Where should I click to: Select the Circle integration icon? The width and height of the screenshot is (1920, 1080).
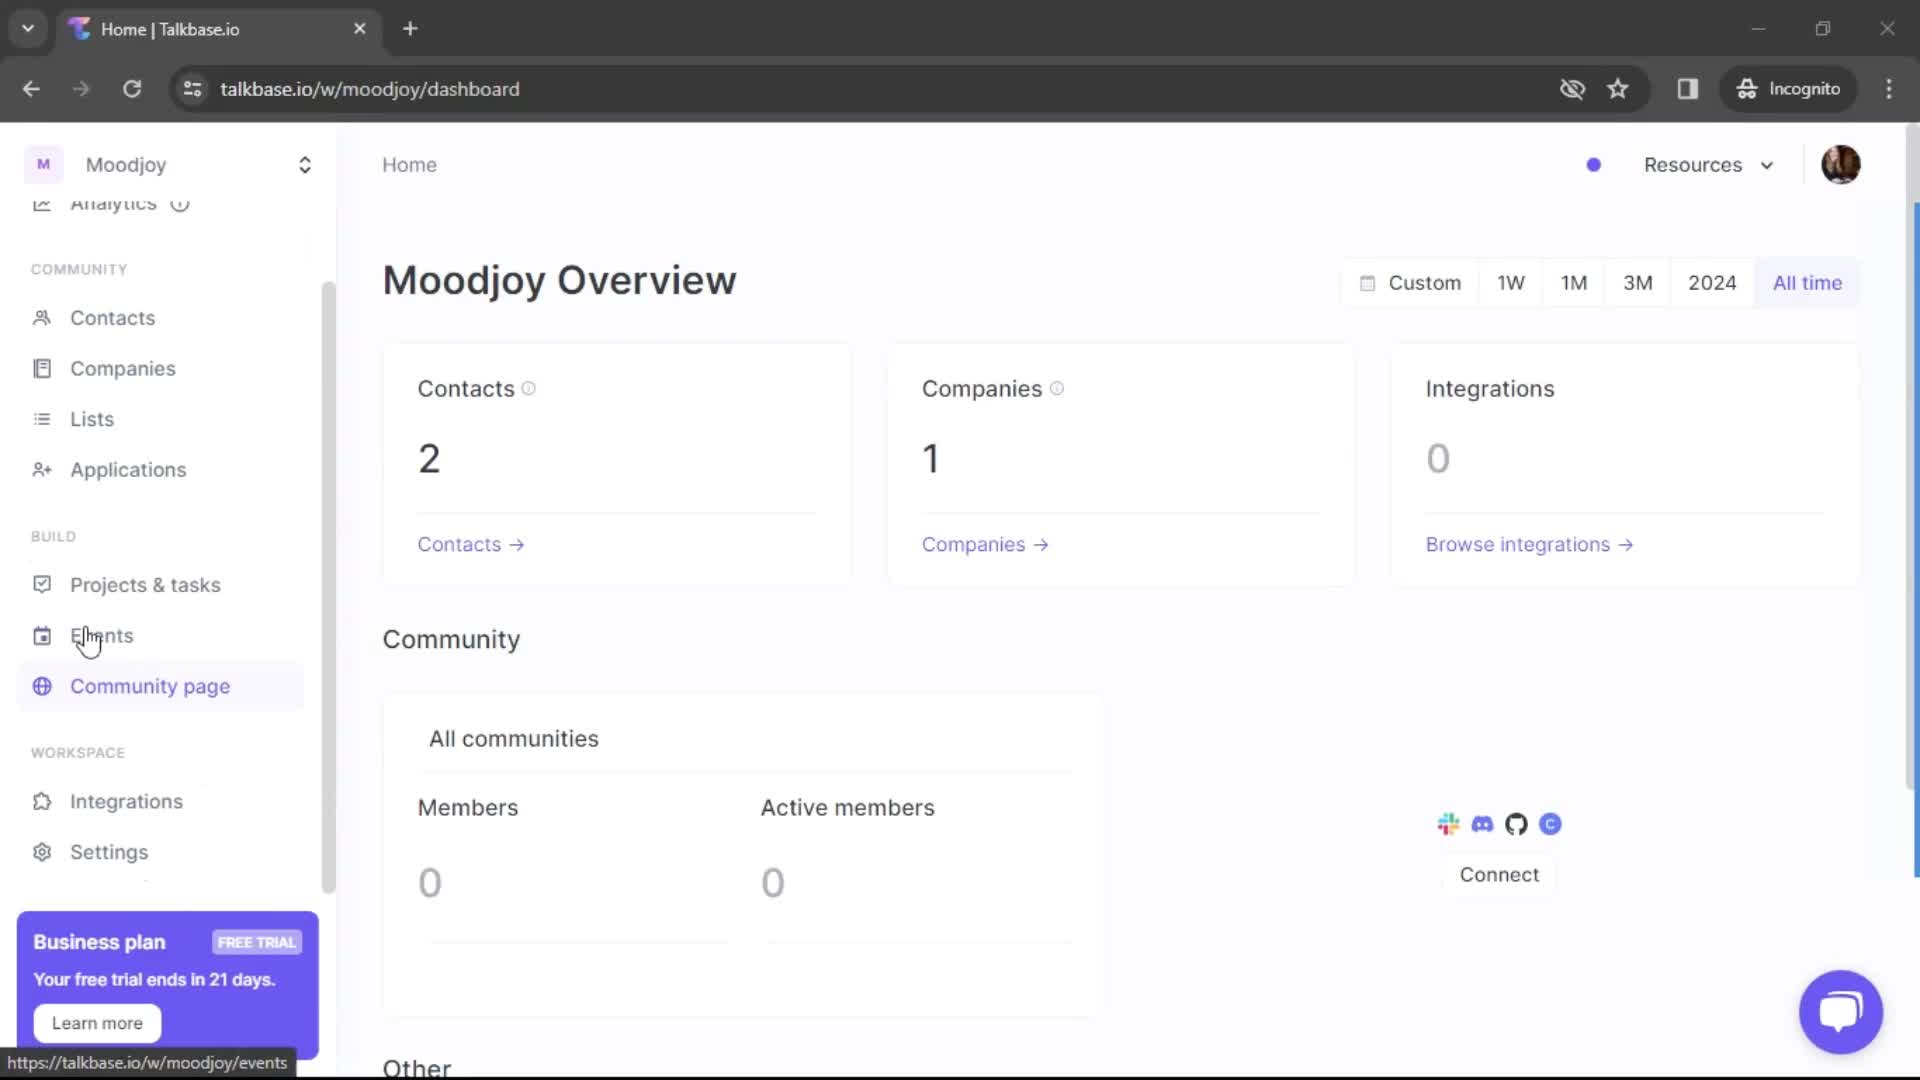(x=1550, y=824)
